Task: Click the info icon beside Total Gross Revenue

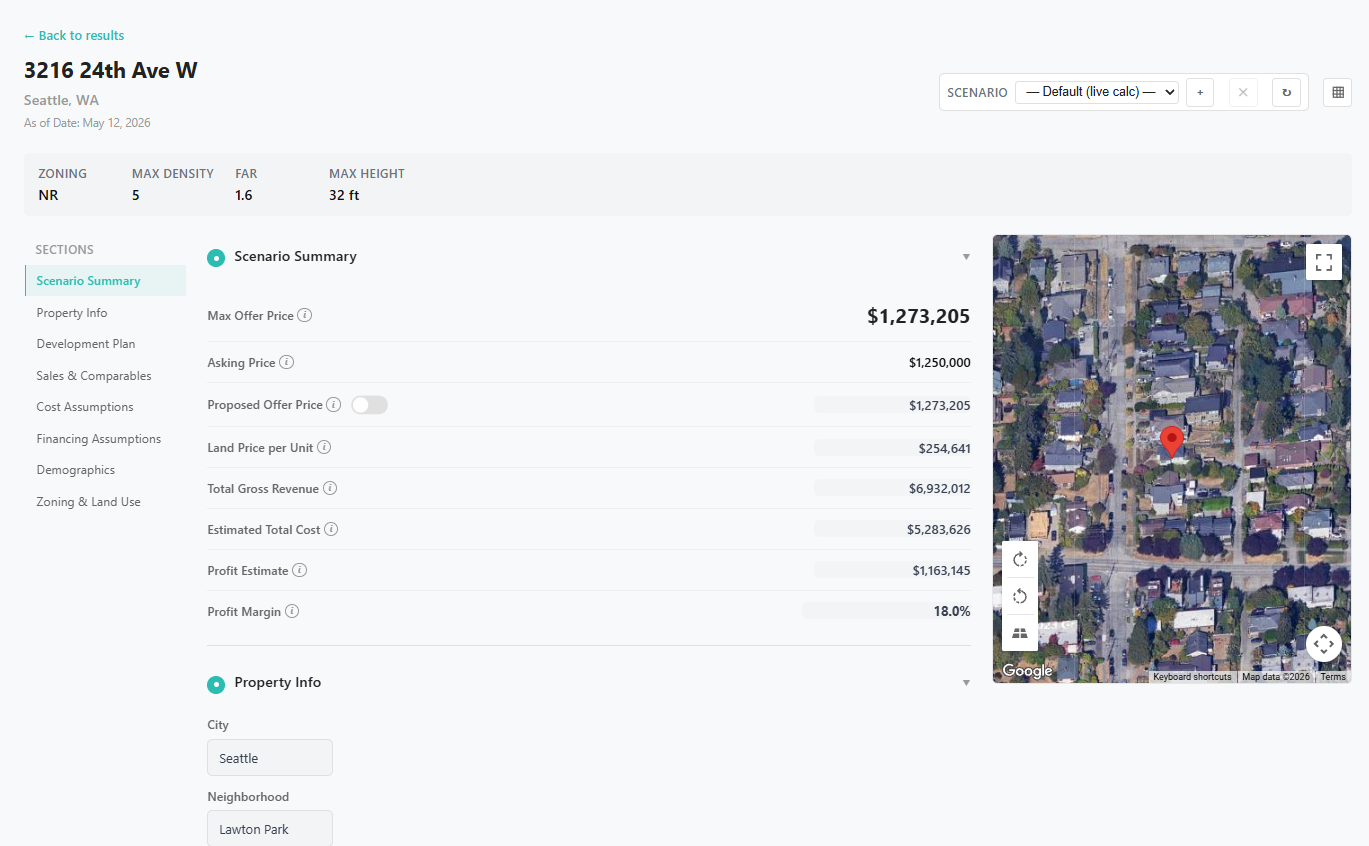Action: (x=330, y=489)
